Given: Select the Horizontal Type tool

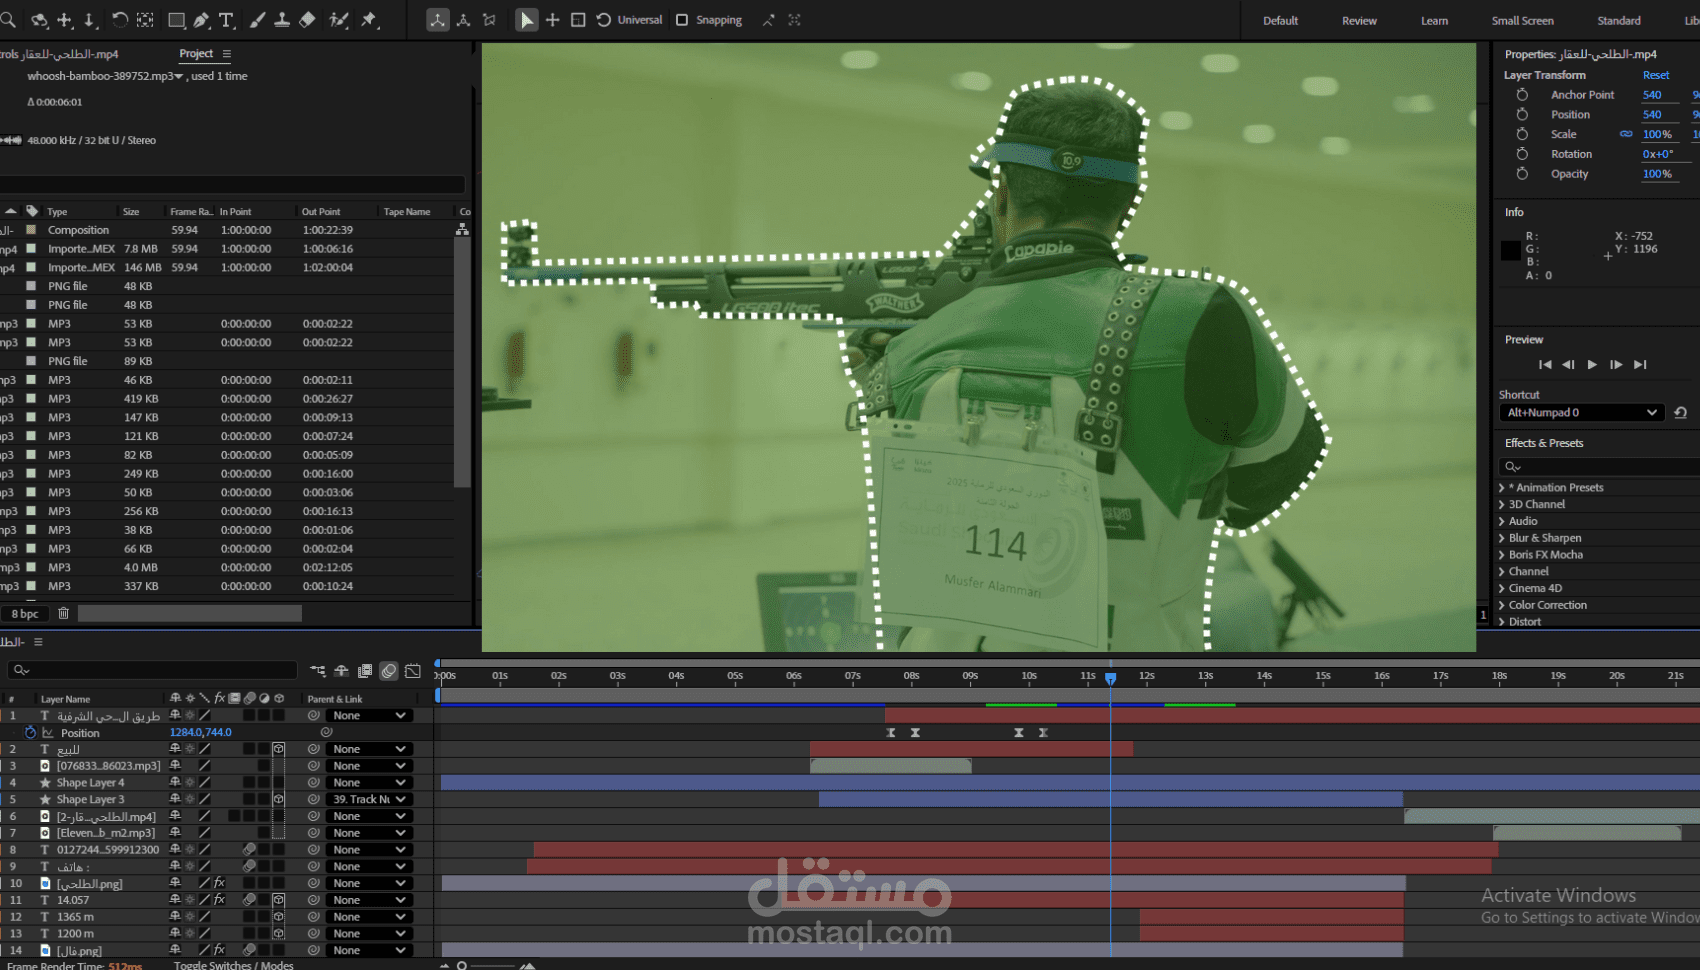Looking at the screenshot, I should click(x=227, y=20).
